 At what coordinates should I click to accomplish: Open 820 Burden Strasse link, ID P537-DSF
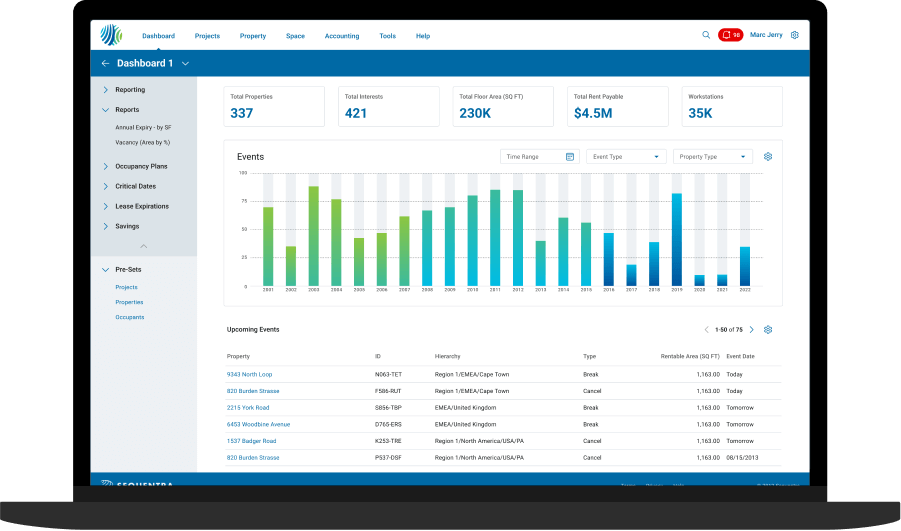(x=253, y=457)
